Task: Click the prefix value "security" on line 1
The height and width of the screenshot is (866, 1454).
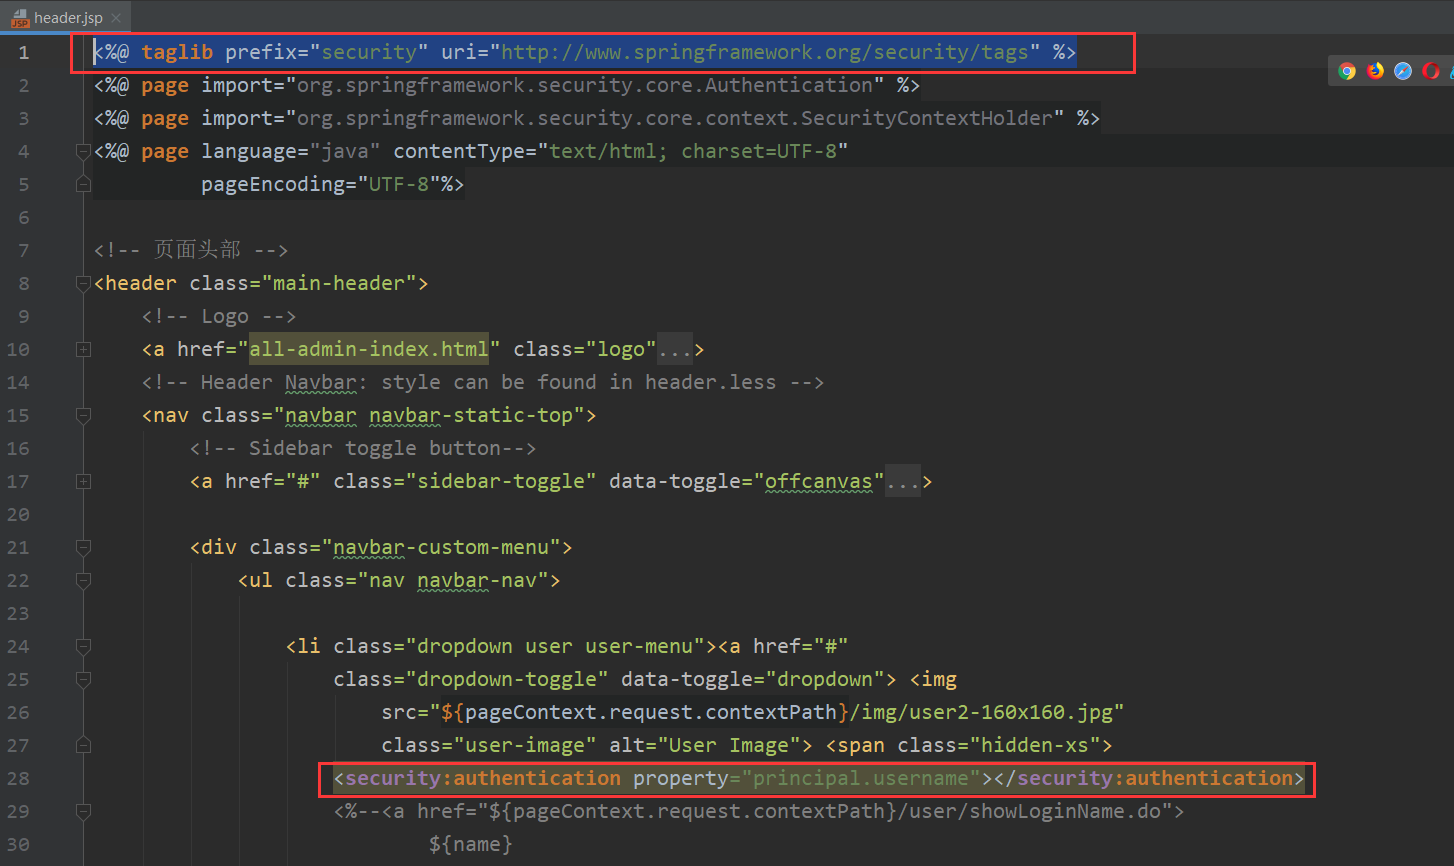Action: pos(369,52)
